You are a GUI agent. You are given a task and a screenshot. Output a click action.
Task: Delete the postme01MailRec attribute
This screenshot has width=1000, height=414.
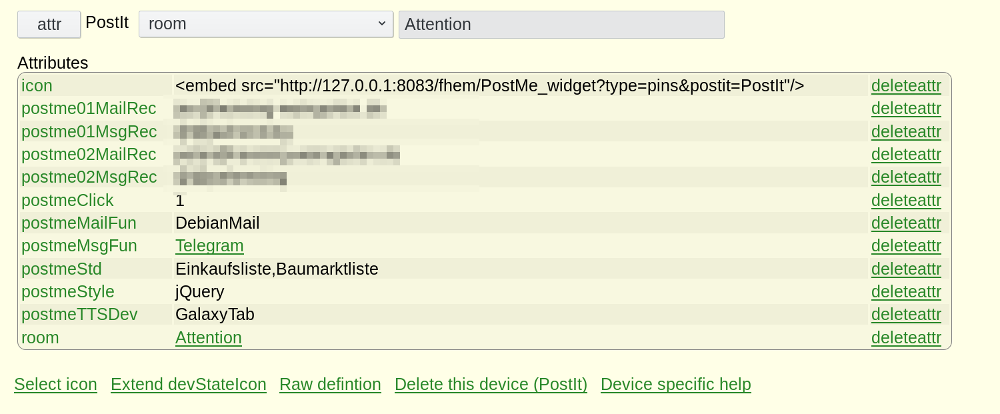pos(906,108)
